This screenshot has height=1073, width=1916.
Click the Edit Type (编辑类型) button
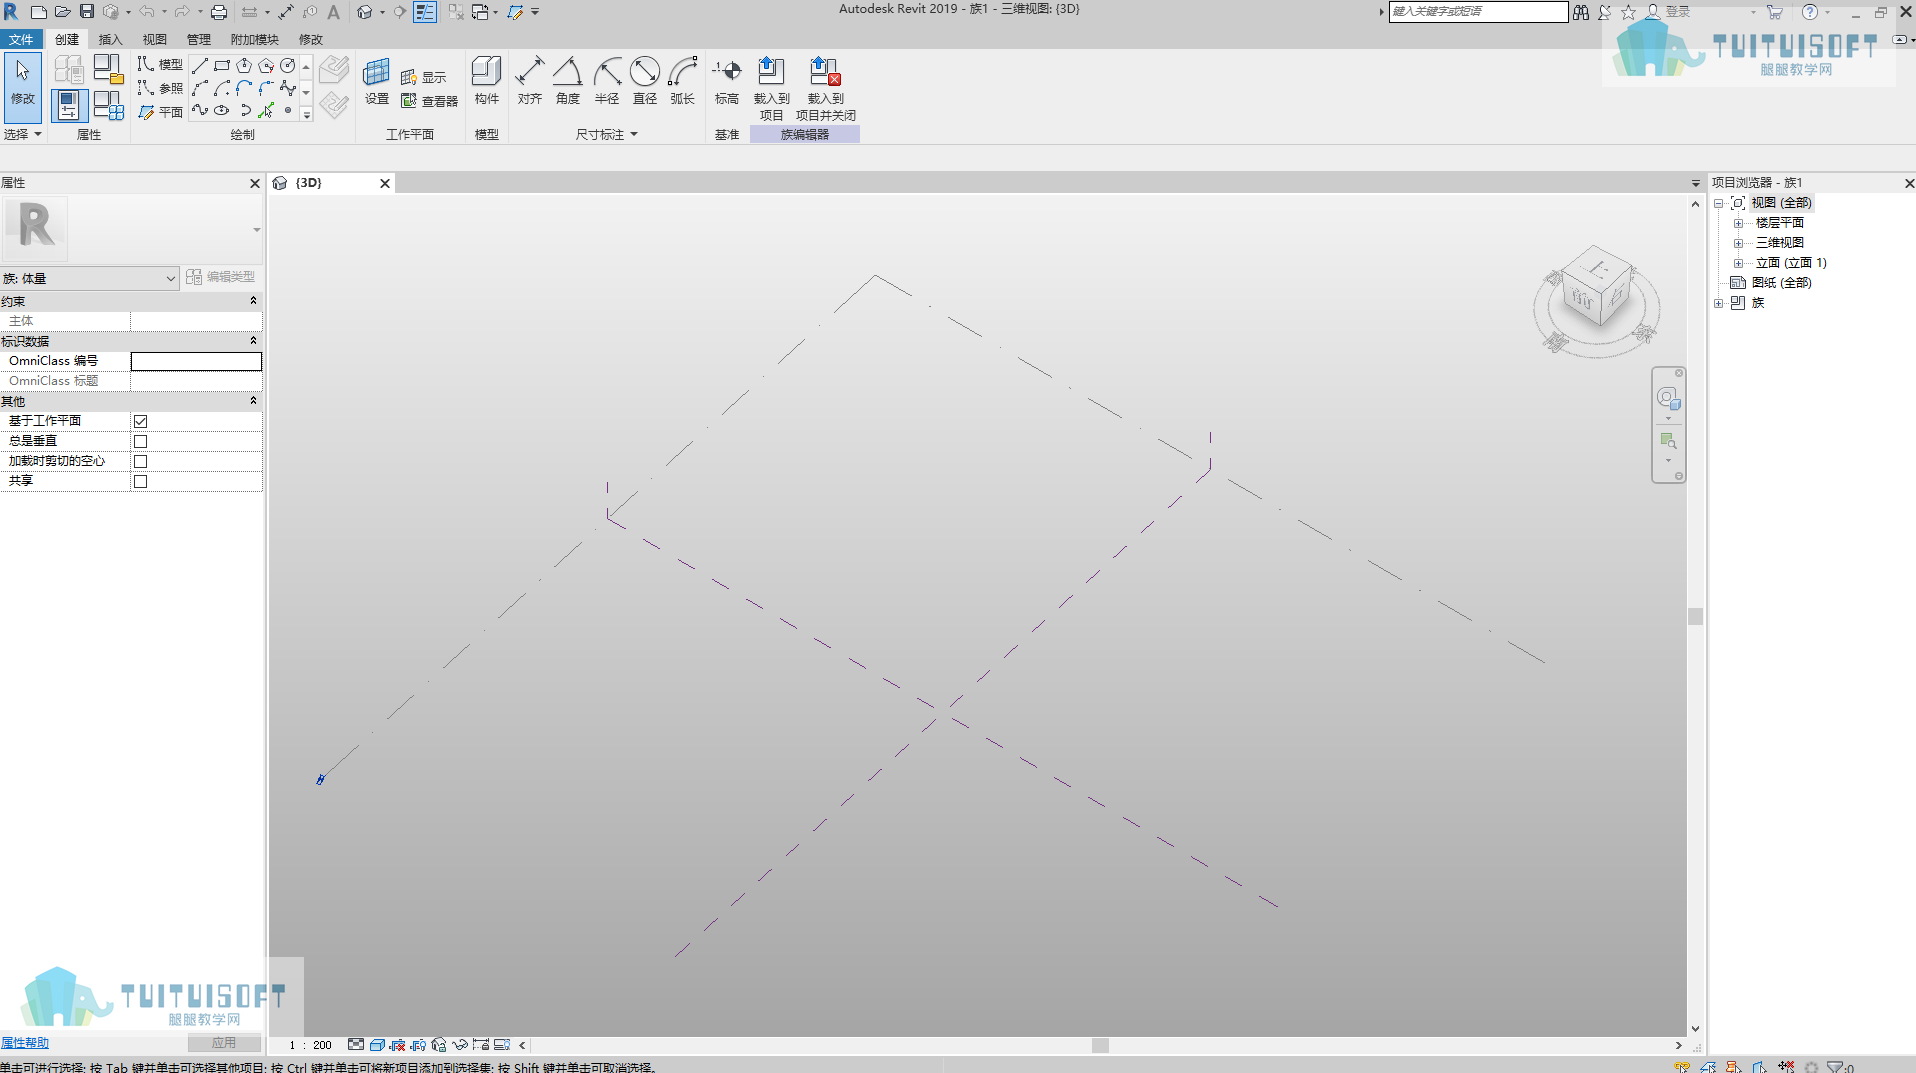221,277
